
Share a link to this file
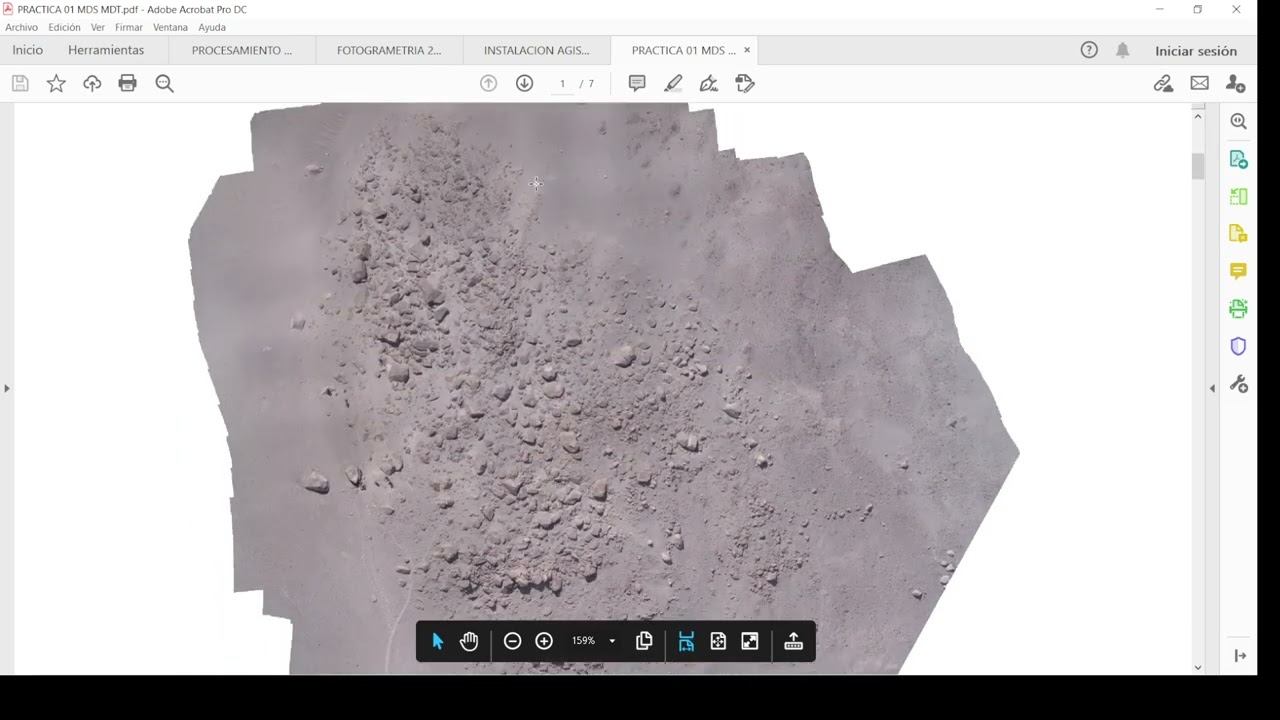coord(1163,83)
